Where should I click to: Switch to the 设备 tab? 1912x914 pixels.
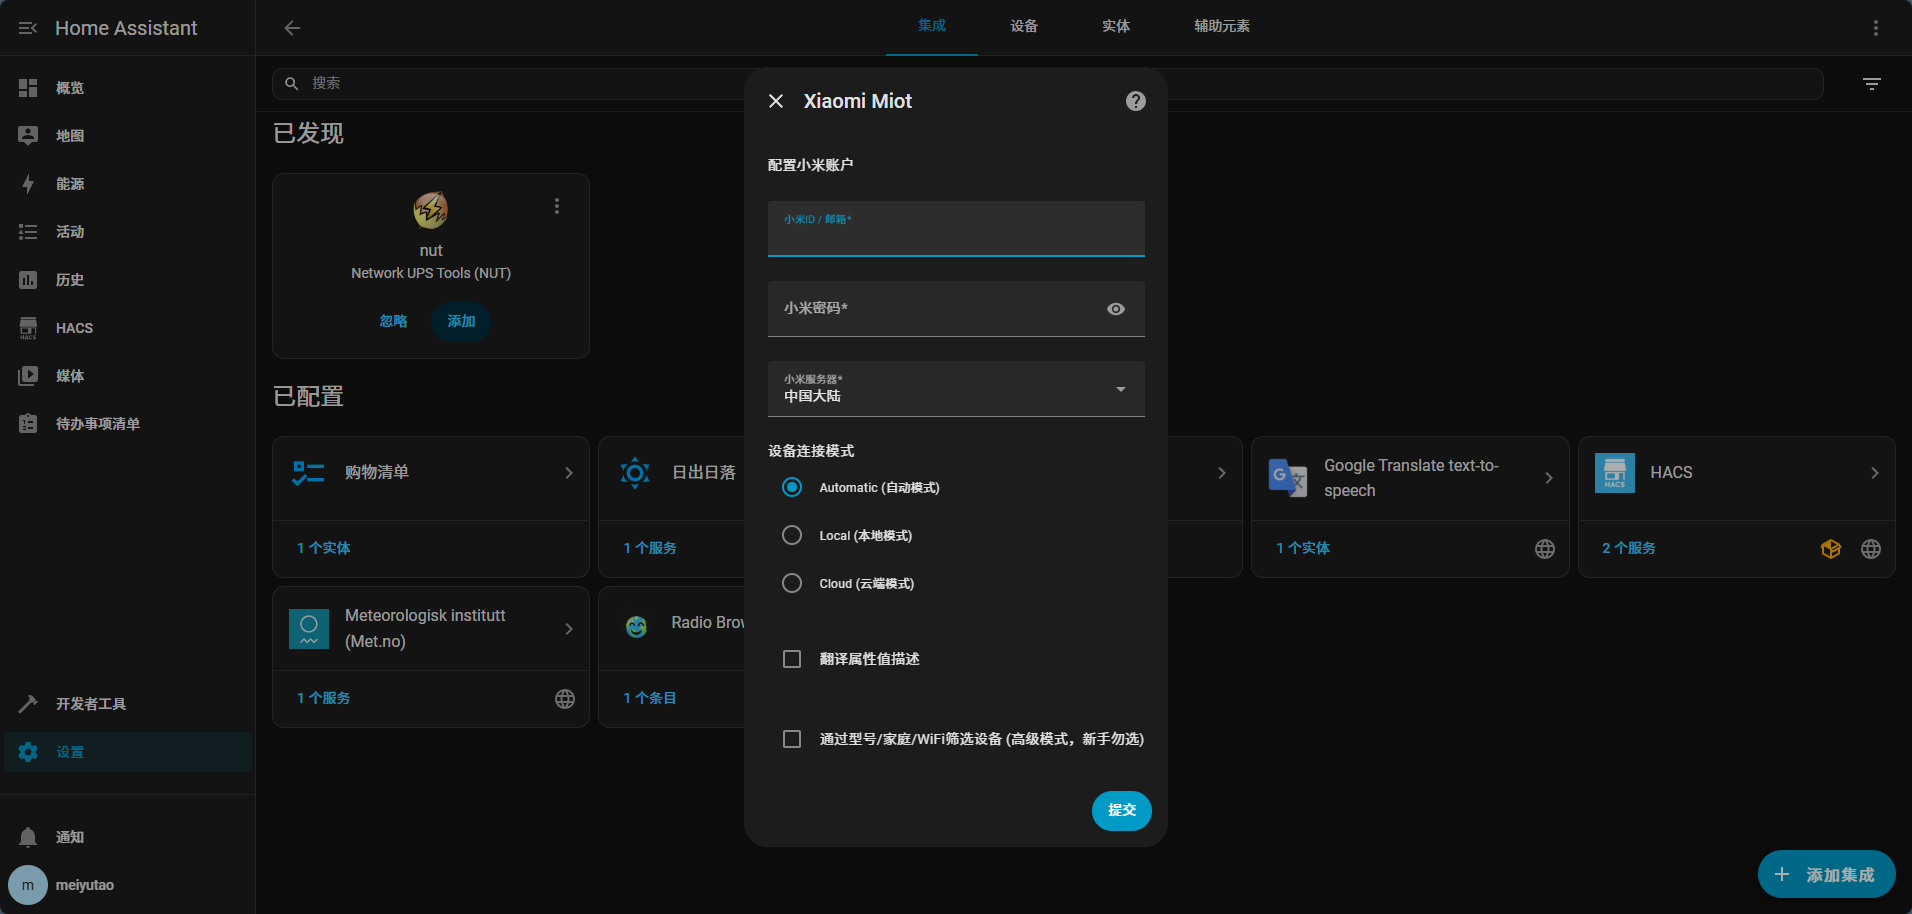coord(1024,27)
